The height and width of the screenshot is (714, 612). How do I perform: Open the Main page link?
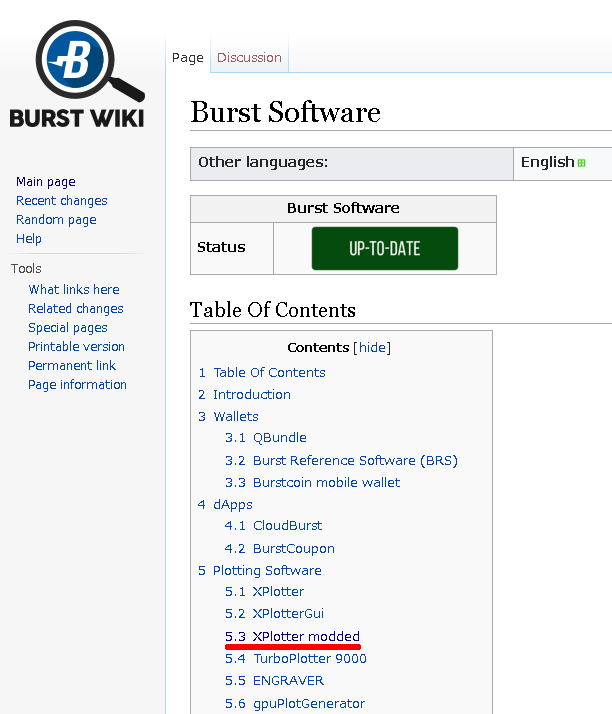point(46,182)
